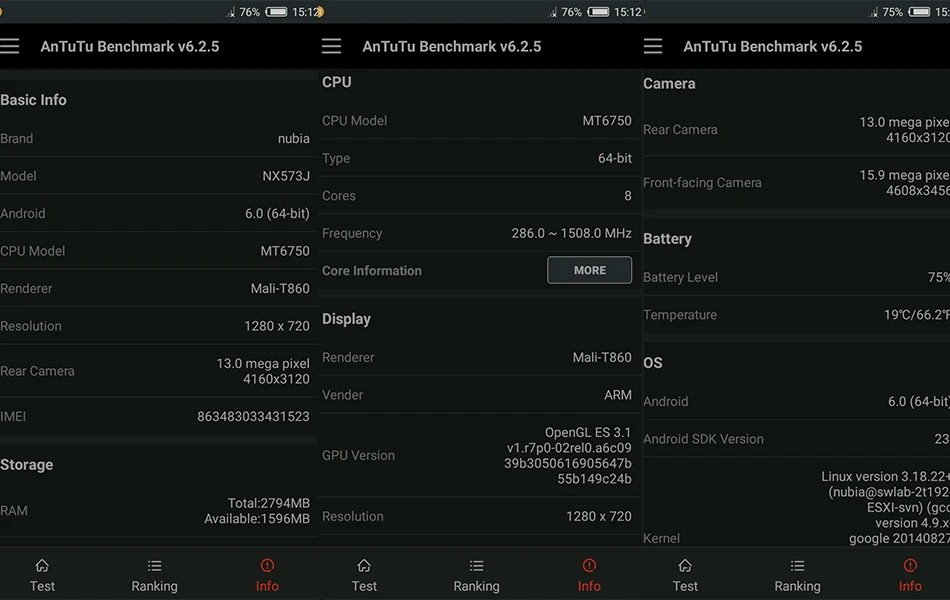Screen dimensions: 950x600
Task: Tap battery icon in right panel status bar
Action: (919, 12)
